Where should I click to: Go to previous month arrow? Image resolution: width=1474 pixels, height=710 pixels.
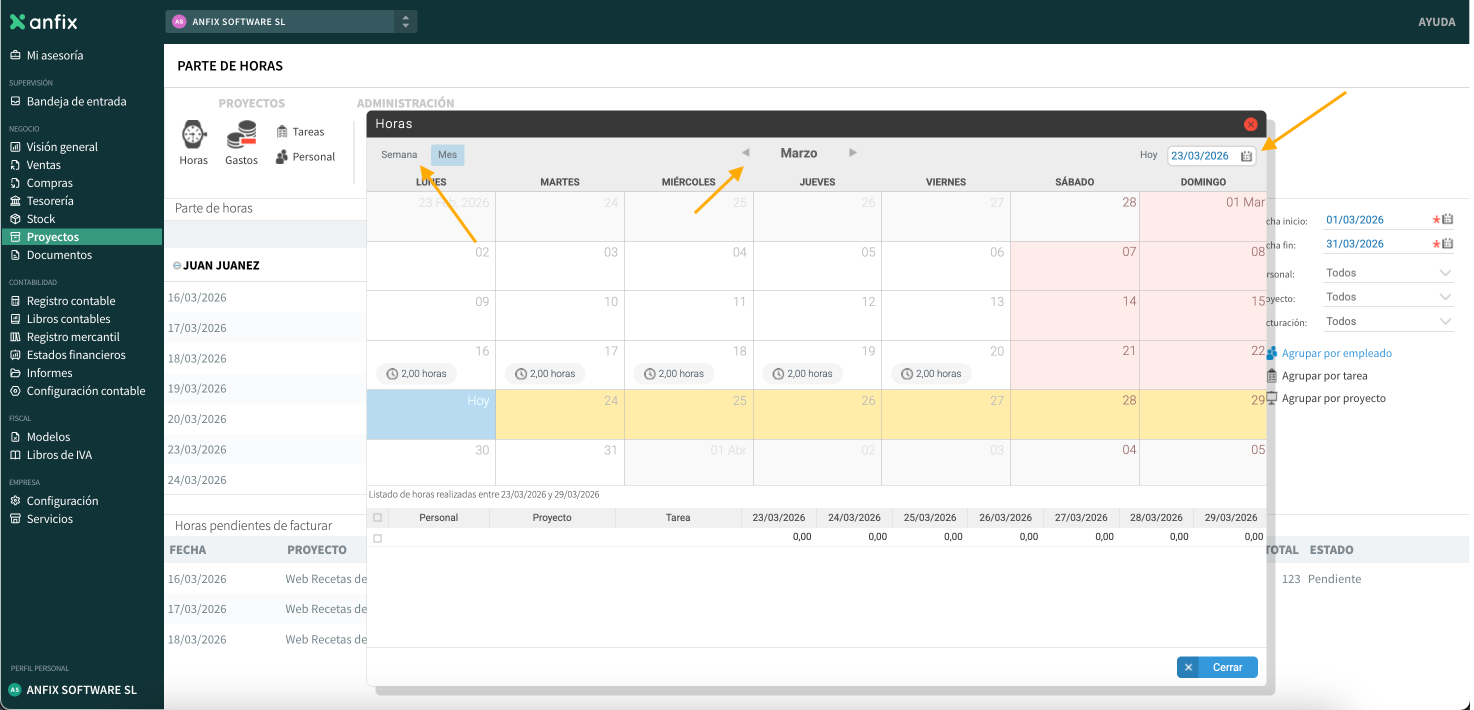coord(745,153)
